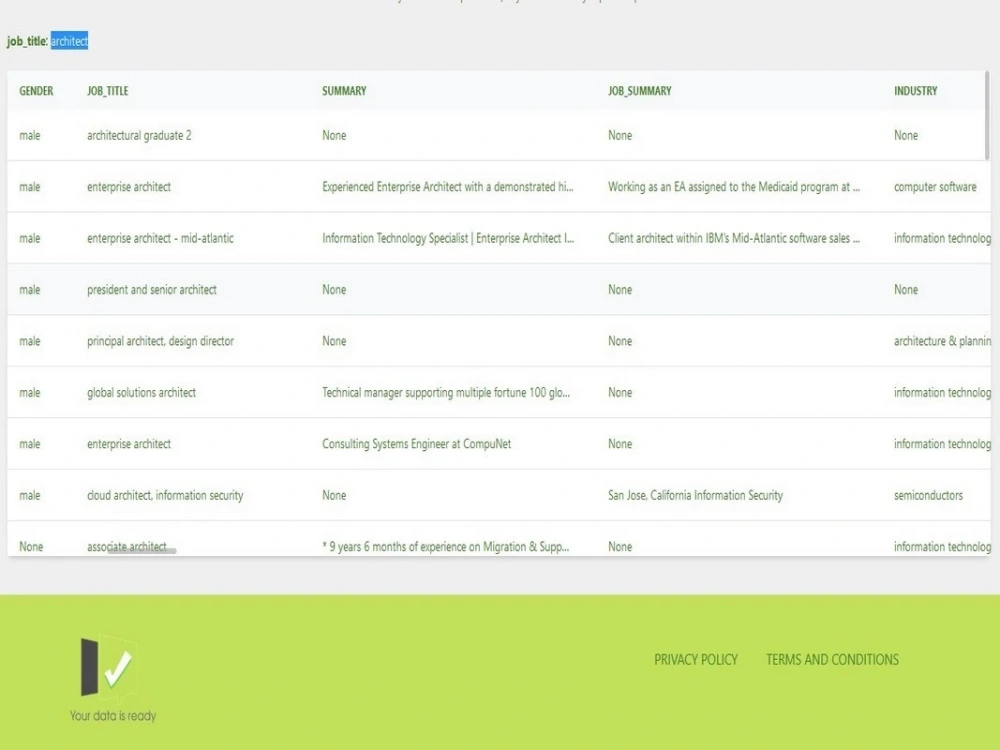Click the vertical scrollbar of the table
This screenshot has height=750, width=1000.
coord(987,115)
